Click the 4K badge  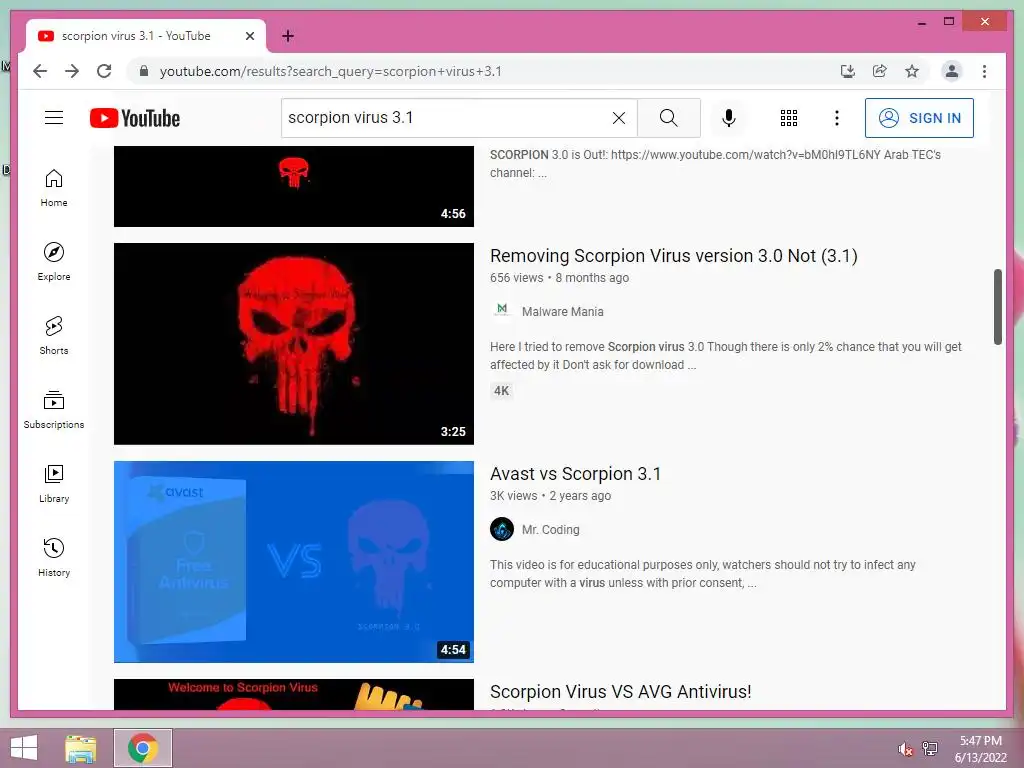(502, 391)
